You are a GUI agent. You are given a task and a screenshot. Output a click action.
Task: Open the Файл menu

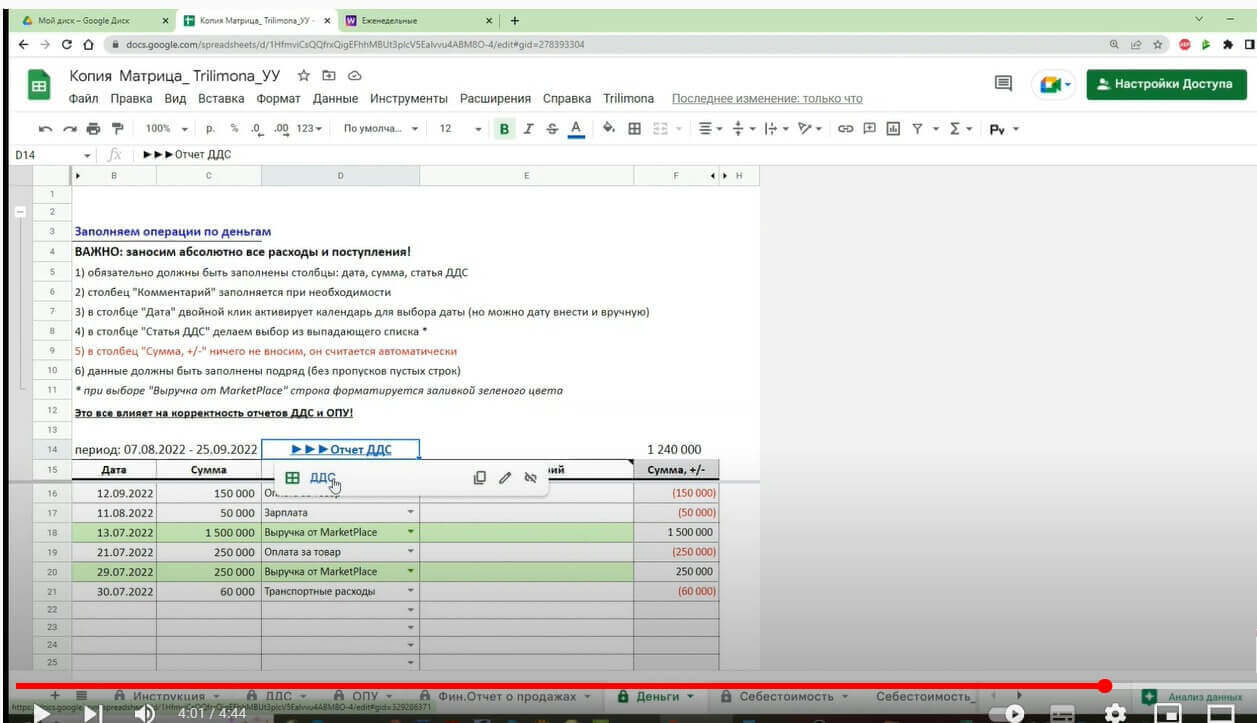[x=83, y=99]
